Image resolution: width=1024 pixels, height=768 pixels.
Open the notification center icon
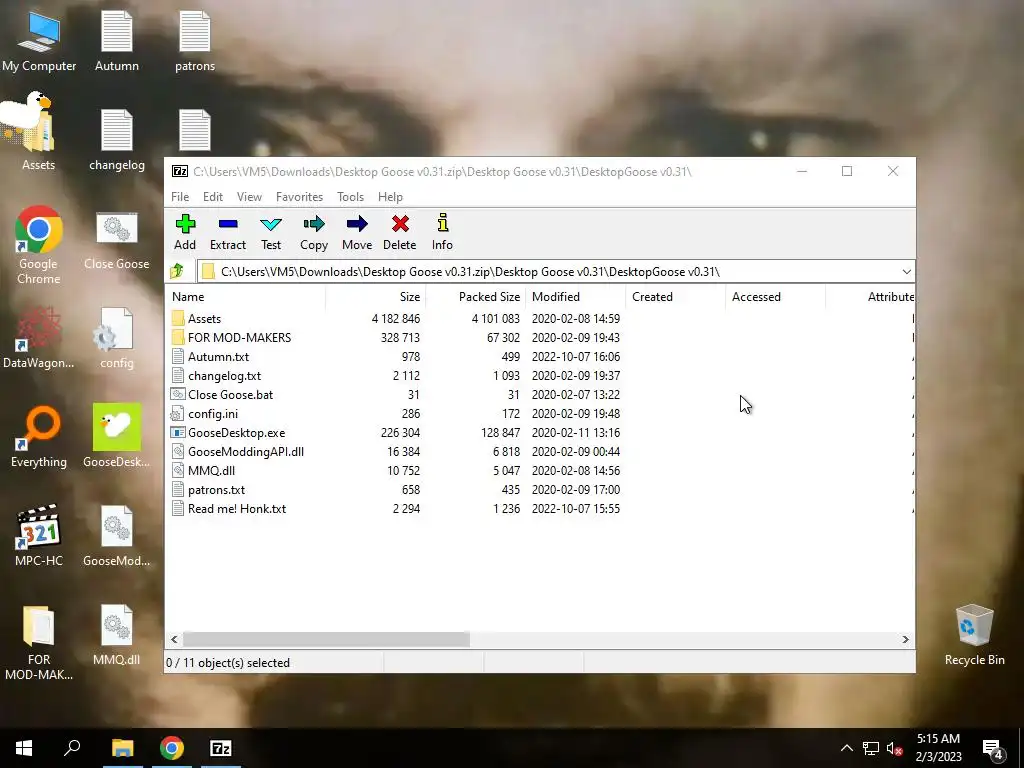[993, 749]
